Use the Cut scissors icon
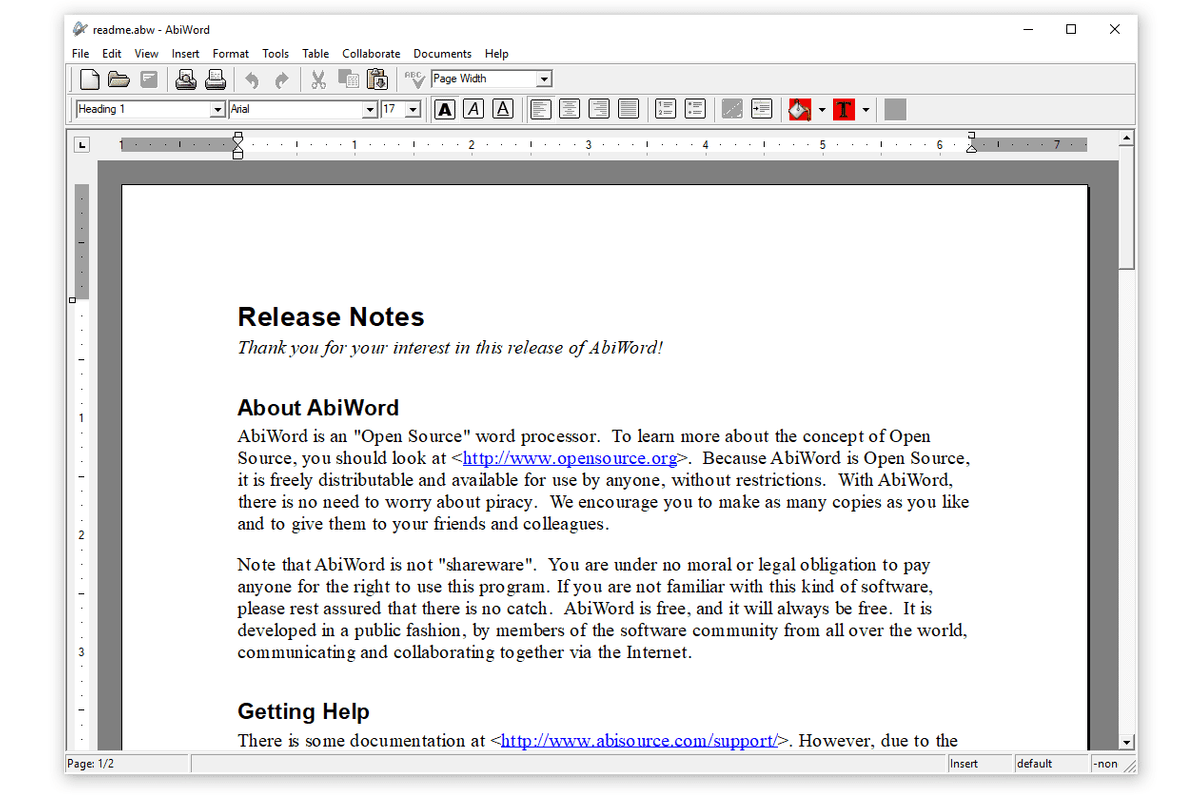Image resolution: width=1200 pixels, height=800 pixels. tap(318, 78)
